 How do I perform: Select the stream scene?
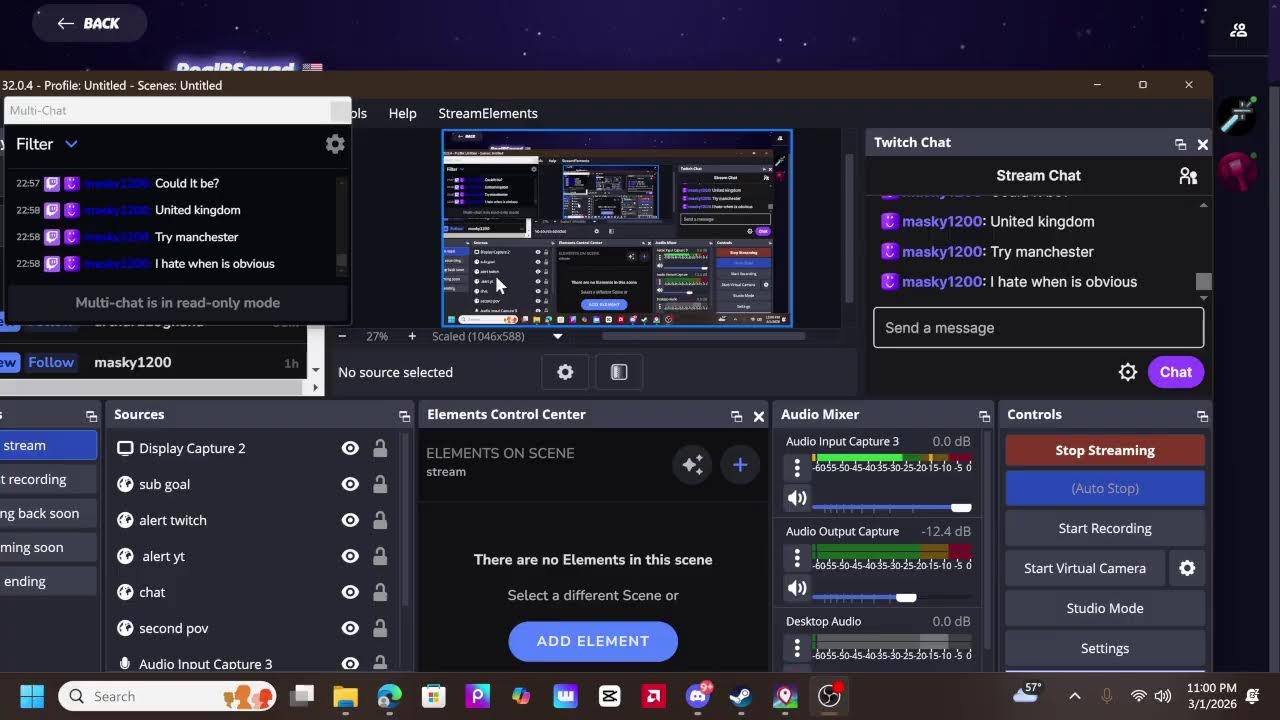pos(48,446)
